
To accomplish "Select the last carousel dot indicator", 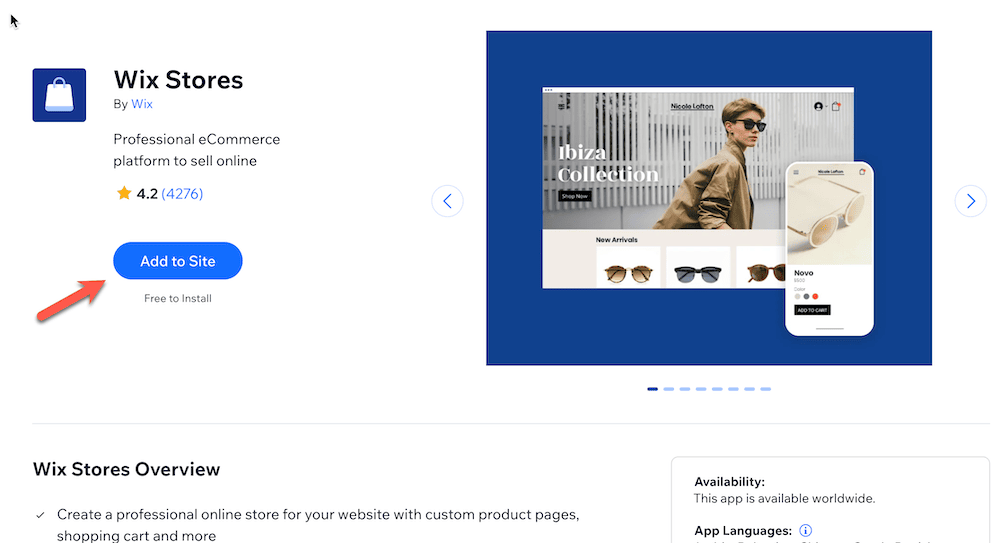I will tap(765, 389).
